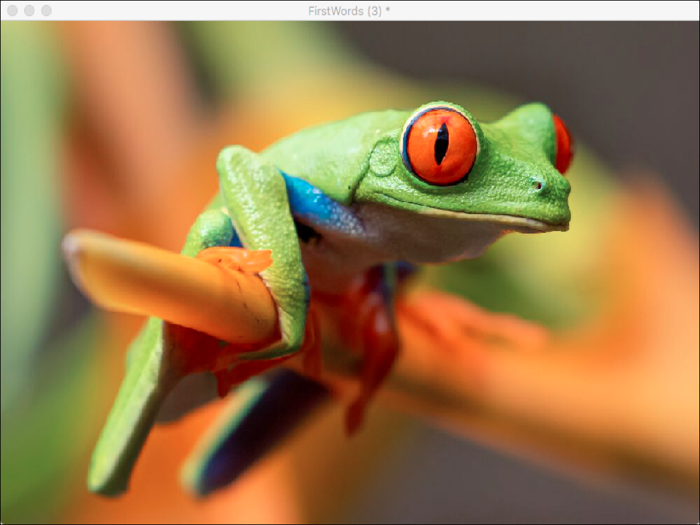Screen dimensions: 700x525
Task: Click the FirstWords (3) window title
Action: [349, 11]
